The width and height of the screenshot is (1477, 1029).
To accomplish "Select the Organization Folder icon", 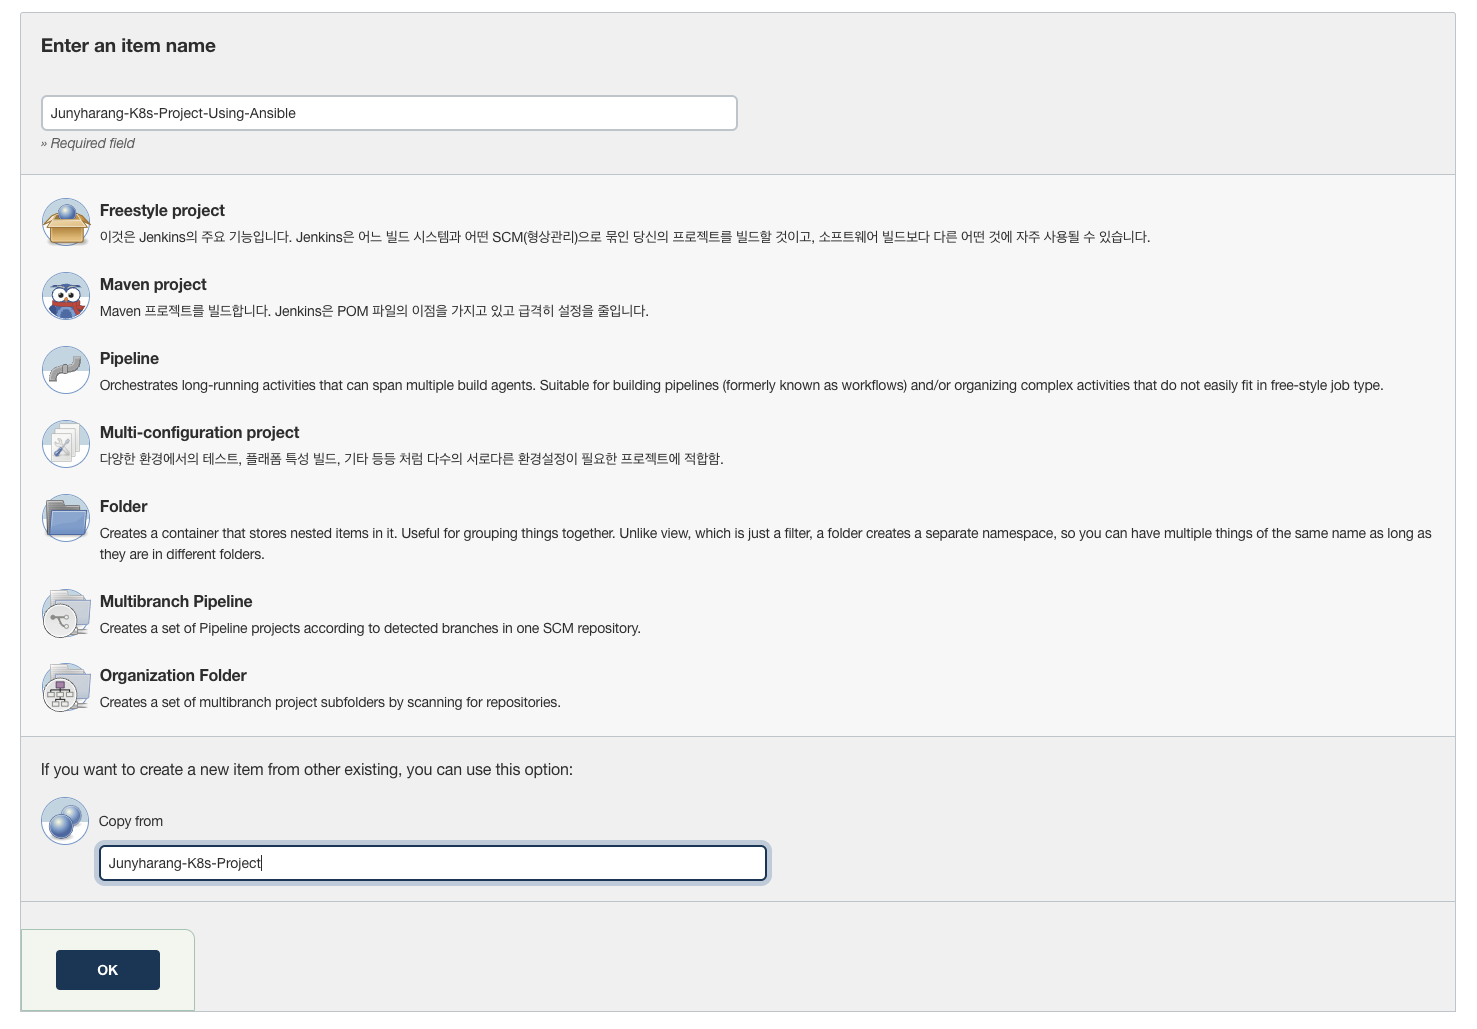I will click(x=66, y=687).
